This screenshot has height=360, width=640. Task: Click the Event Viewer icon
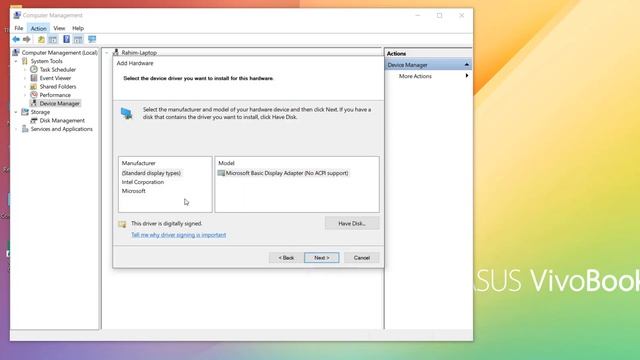[x=34, y=78]
